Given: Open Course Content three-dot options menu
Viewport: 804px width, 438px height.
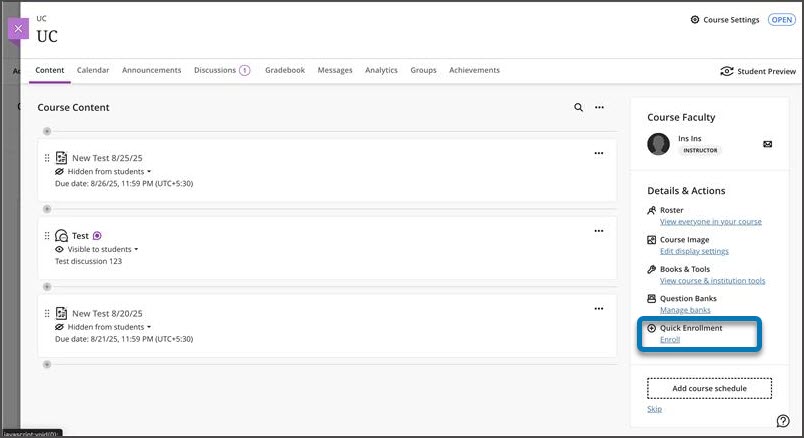Looking at the screenshot, I should pos(599,107).
